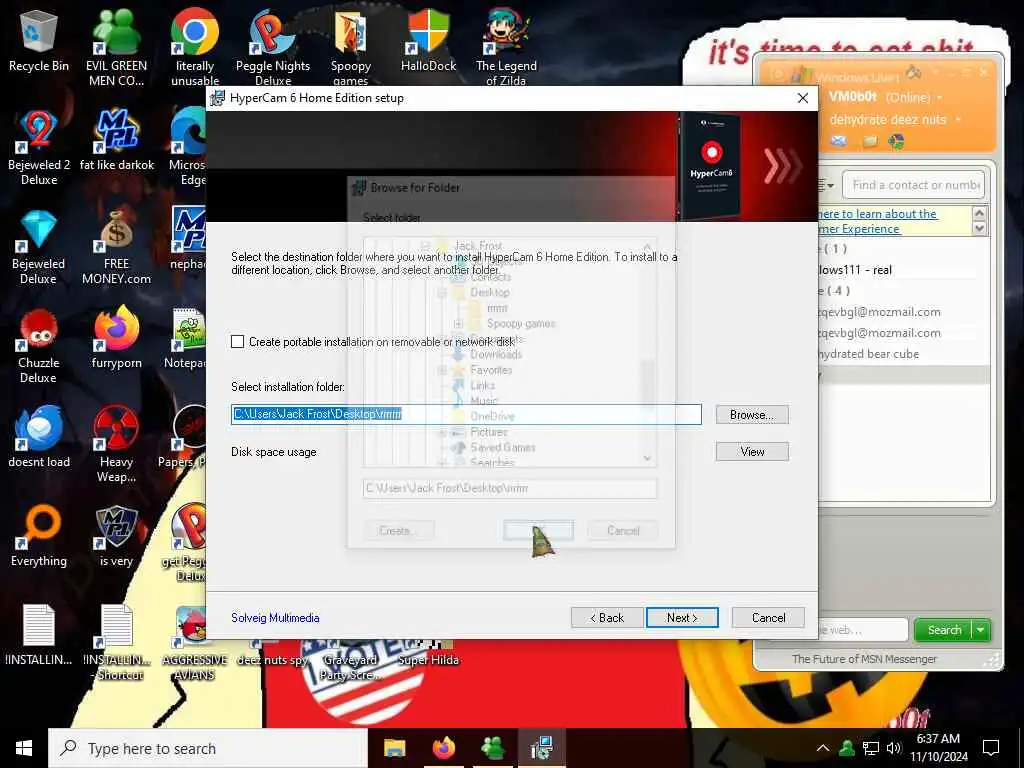Open the EVIL GREEN MEN CO... shortcut
The image size is (1024, 768).
[x=116, y=47]
